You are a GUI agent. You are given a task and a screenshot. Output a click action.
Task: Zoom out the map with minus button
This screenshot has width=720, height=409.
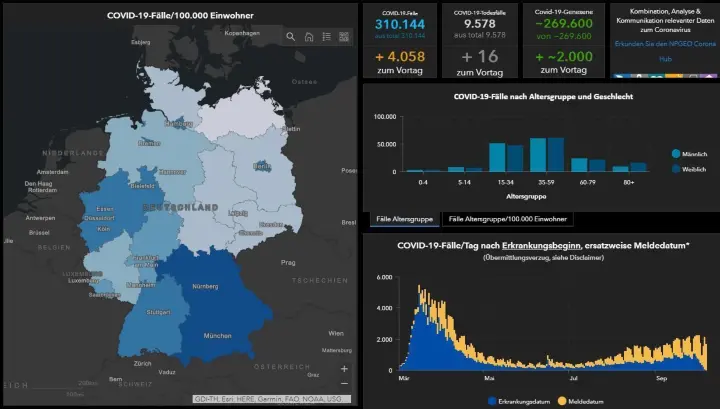(x=345, y=384)
